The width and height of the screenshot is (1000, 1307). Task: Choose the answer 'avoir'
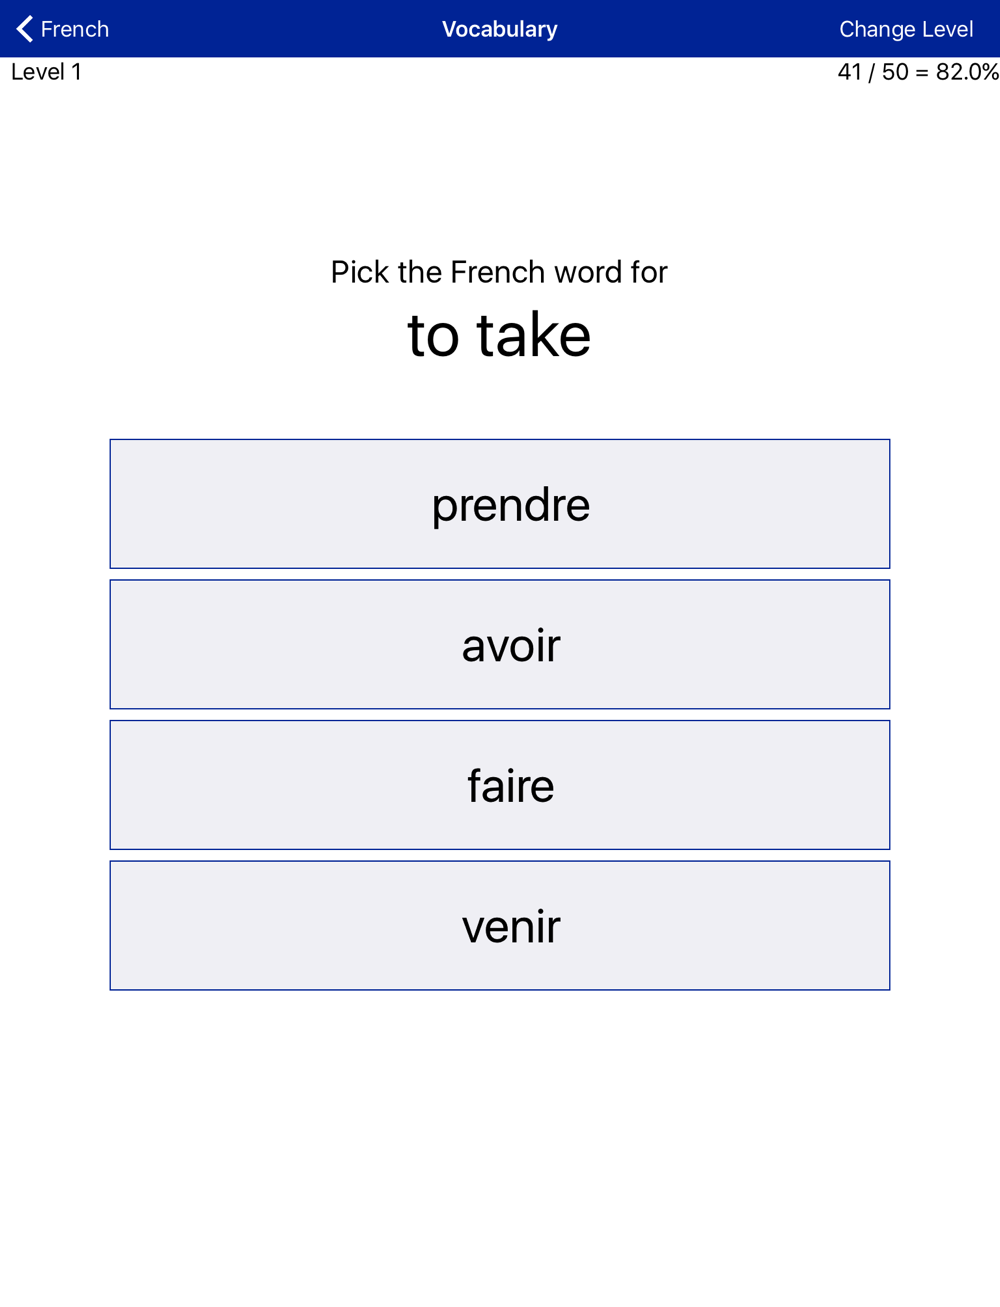tap(500, 645)
